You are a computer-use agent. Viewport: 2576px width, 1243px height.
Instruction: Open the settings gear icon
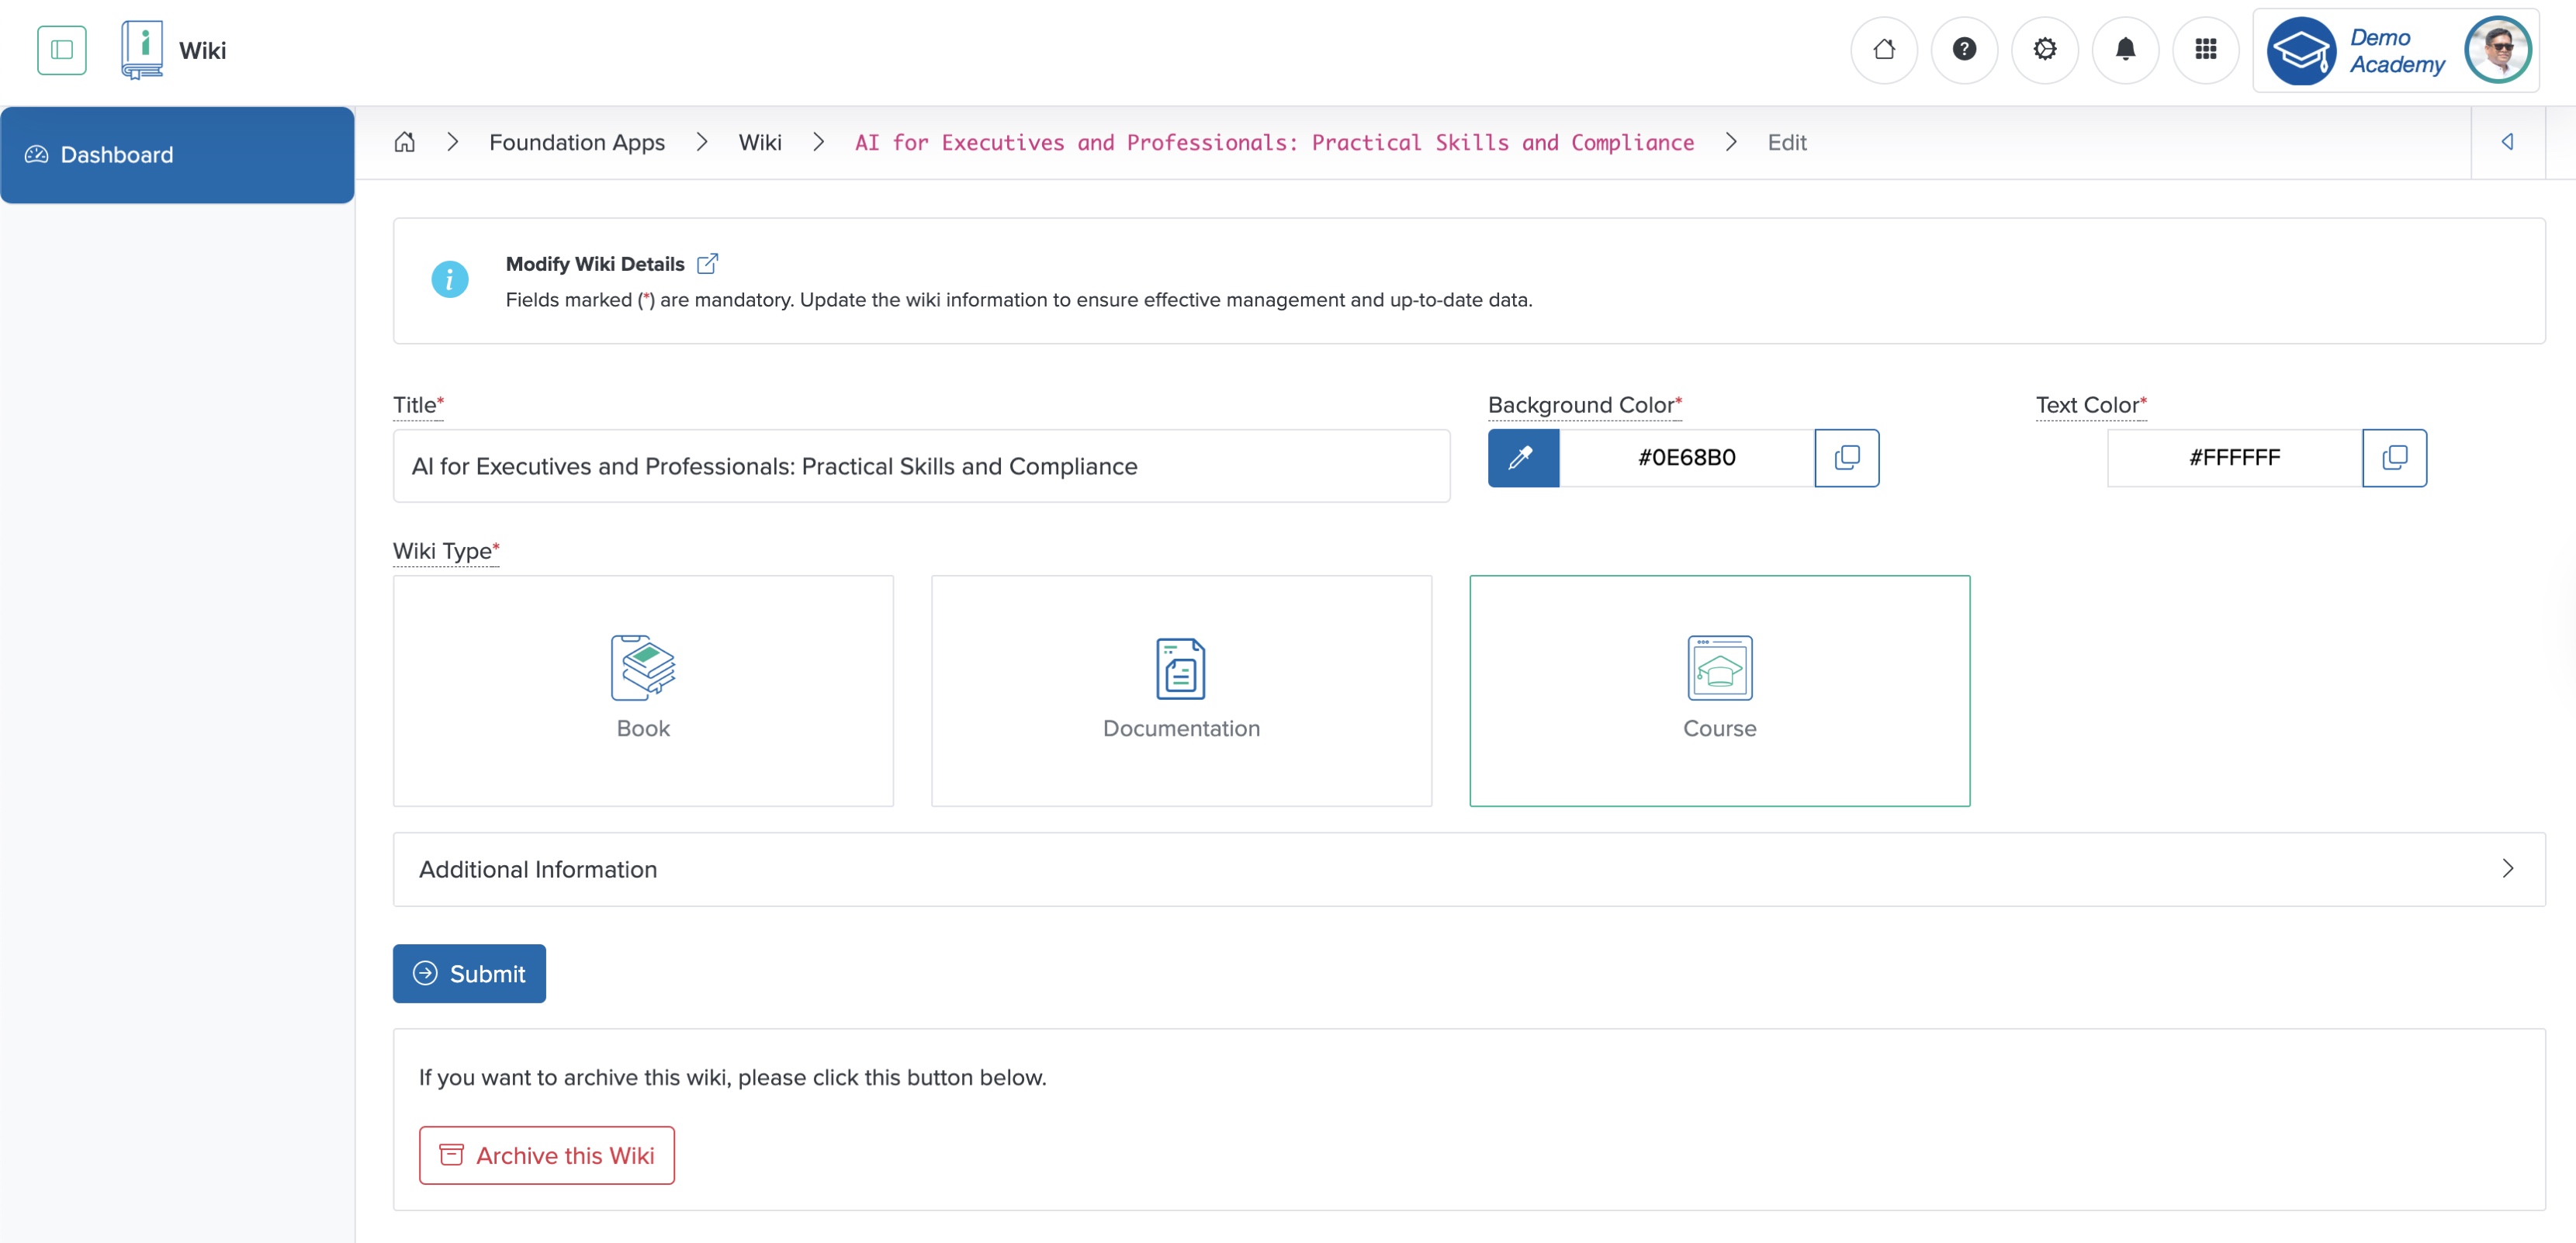(x=2045, y=49)
